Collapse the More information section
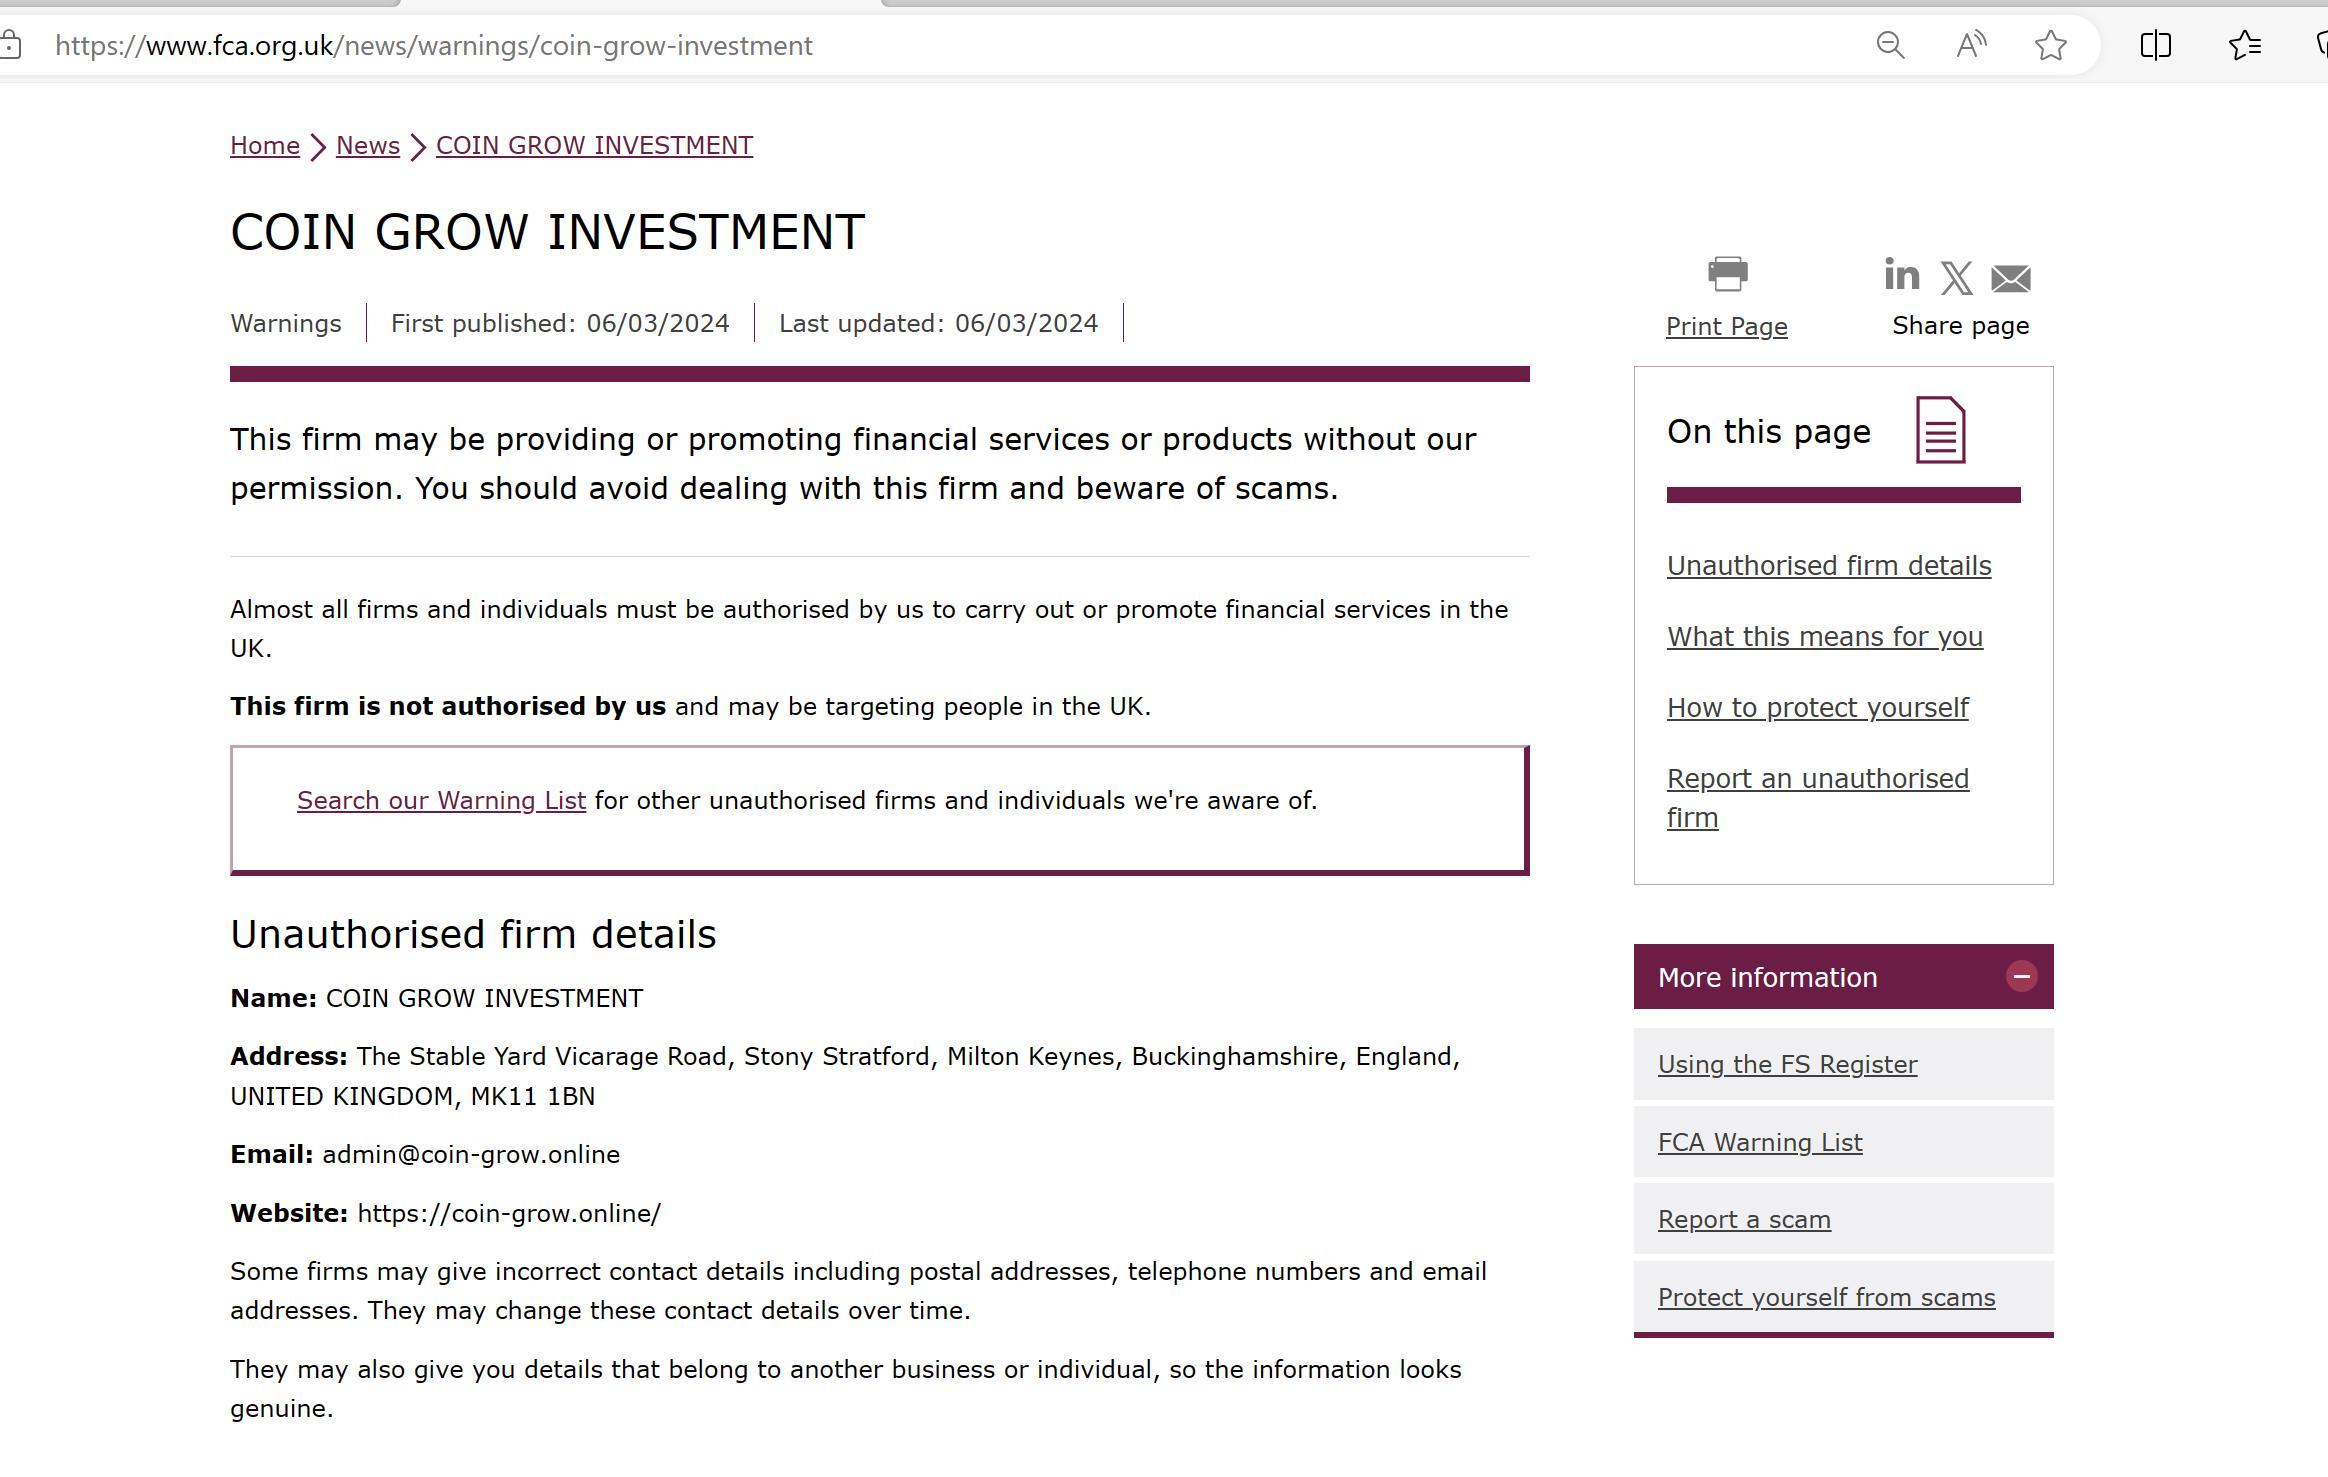The height and width of the screenshot is (1477, 2328). [2021, 977]
